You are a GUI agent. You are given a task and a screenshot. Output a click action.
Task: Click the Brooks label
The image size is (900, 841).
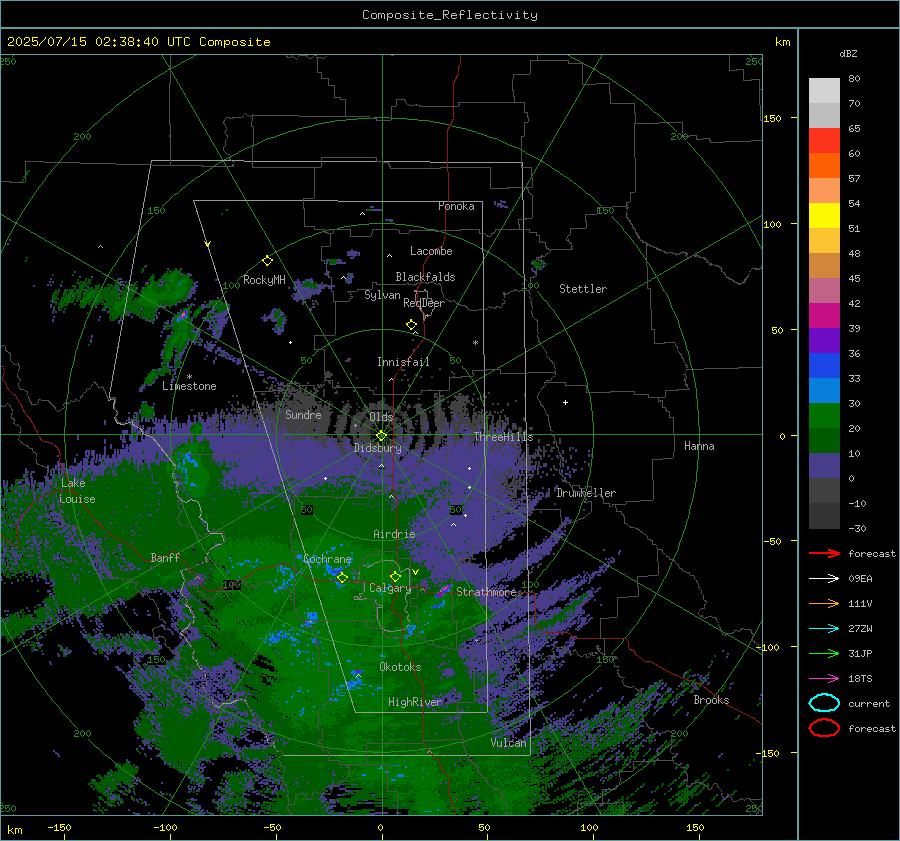click(x=711, y=700)
